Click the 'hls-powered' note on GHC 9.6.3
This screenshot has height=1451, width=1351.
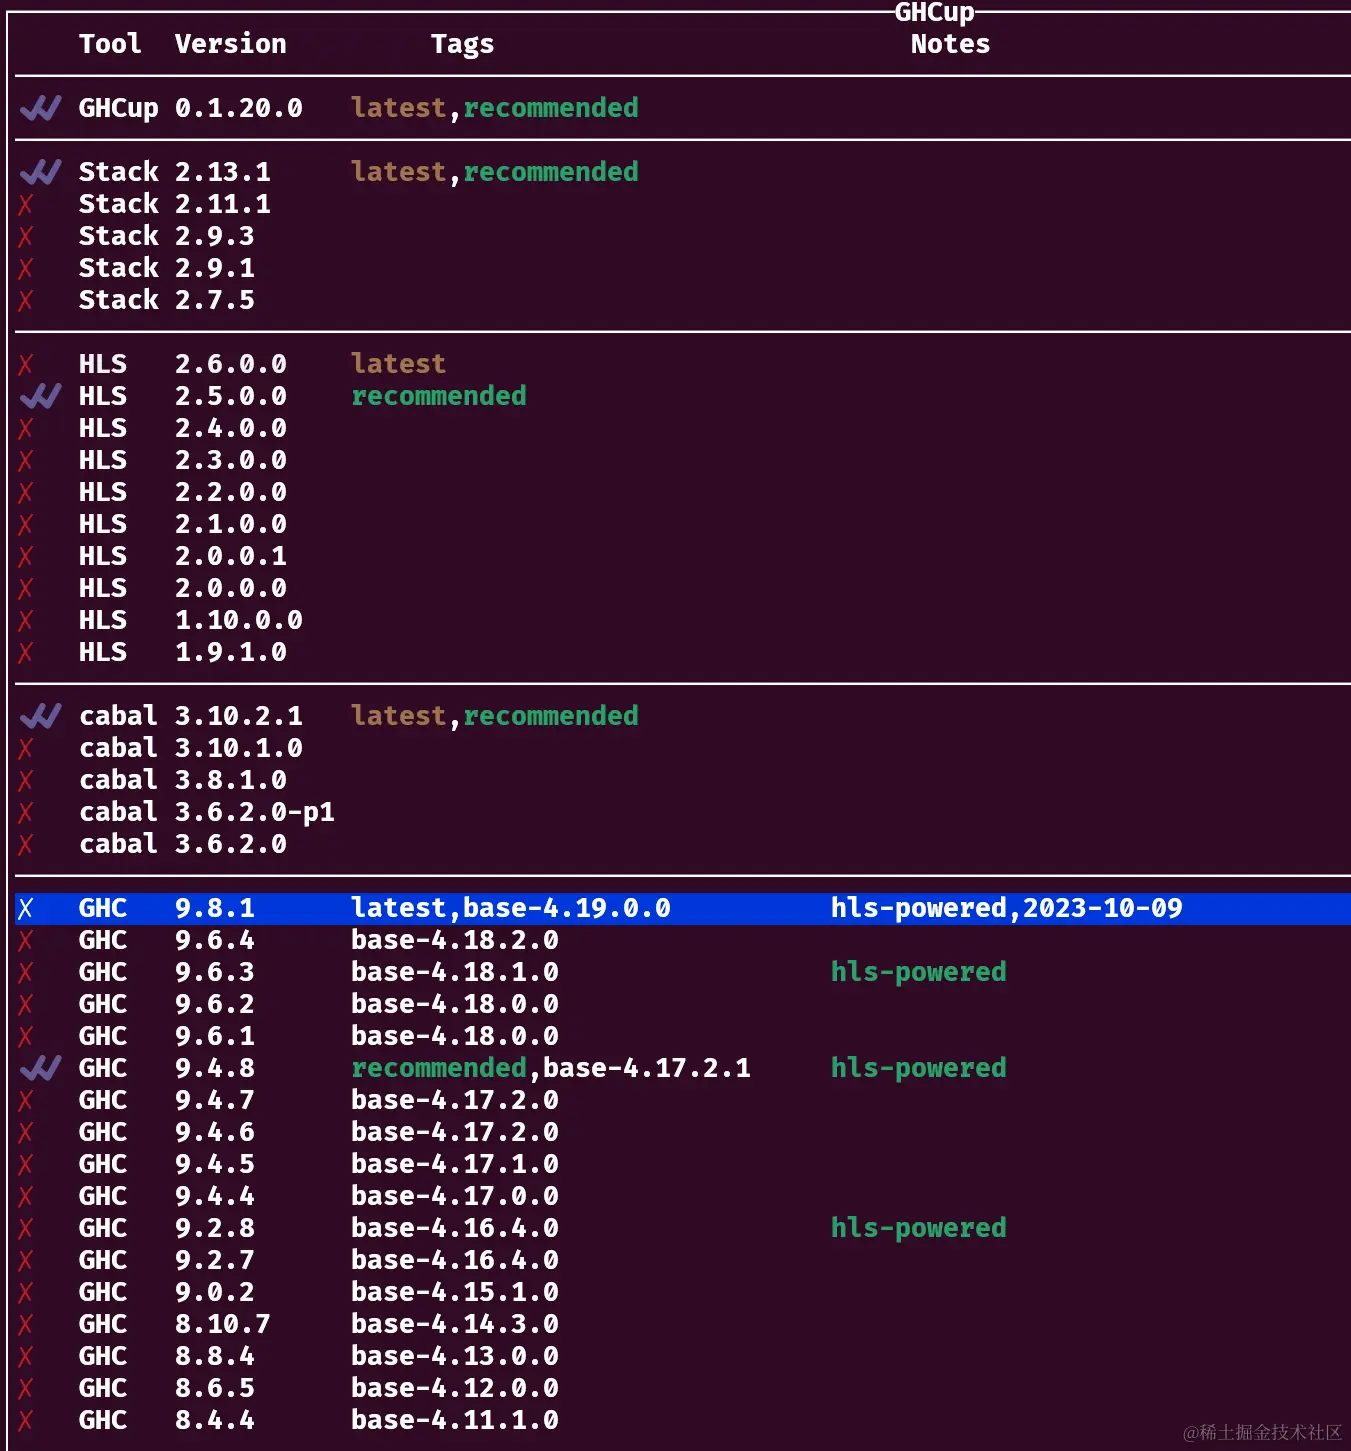click(919, 972)
